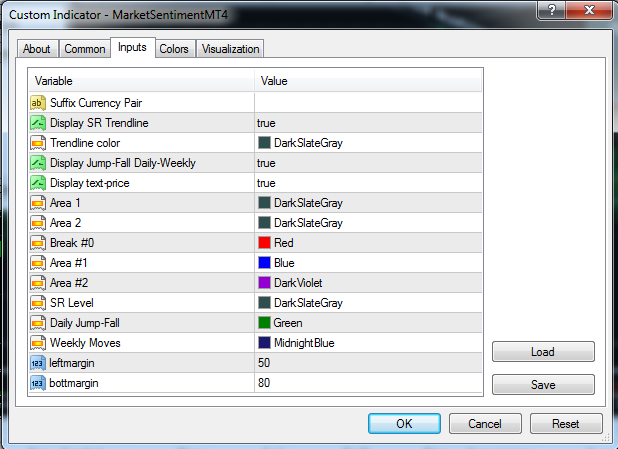
Task: Click the bottmargin value 80
Action: click(x=264, y=383)
